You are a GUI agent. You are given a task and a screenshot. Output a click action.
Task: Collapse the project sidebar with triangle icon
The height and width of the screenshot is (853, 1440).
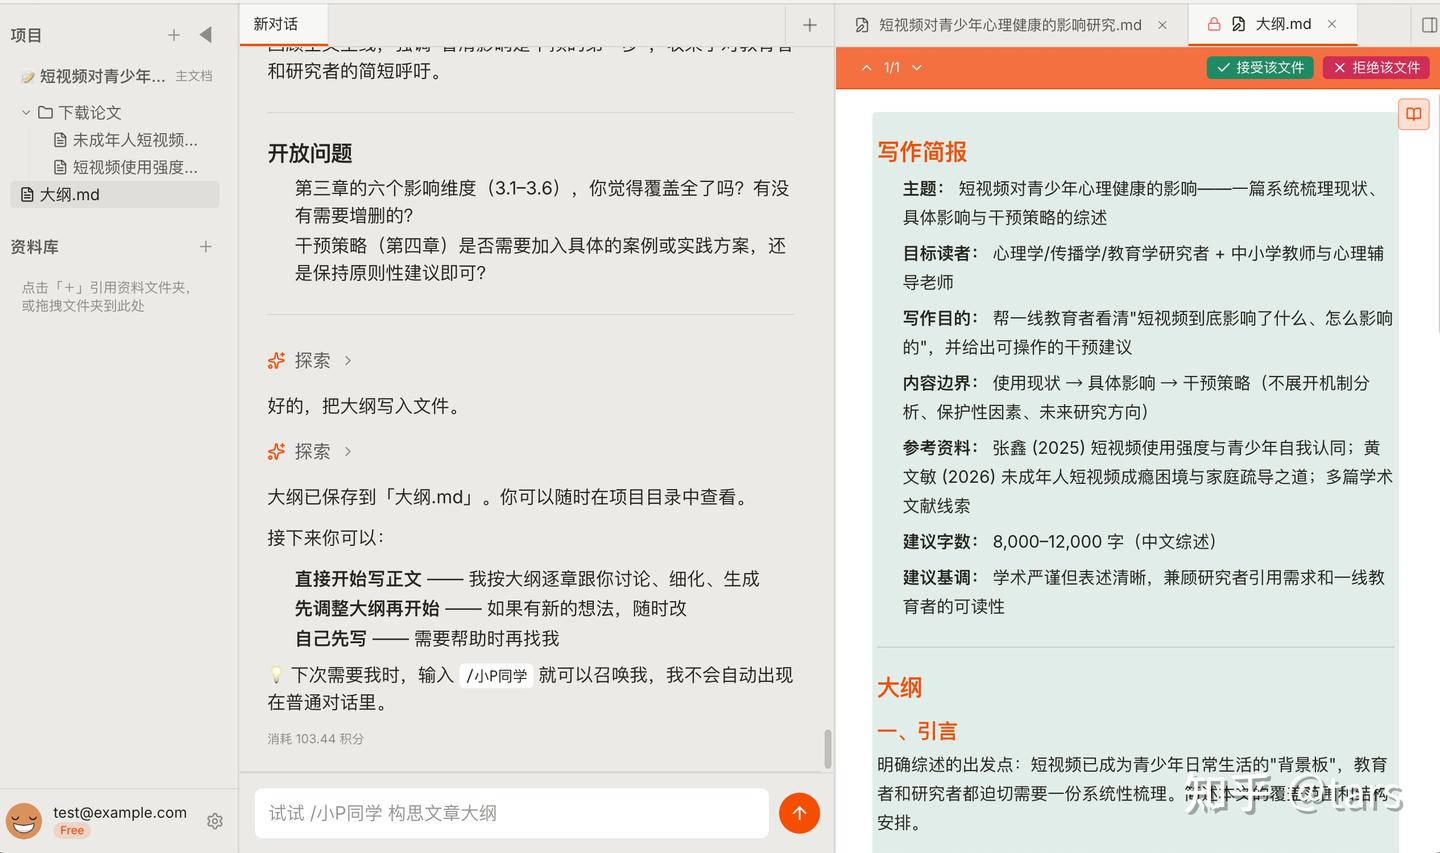click(x=206, y=35)
